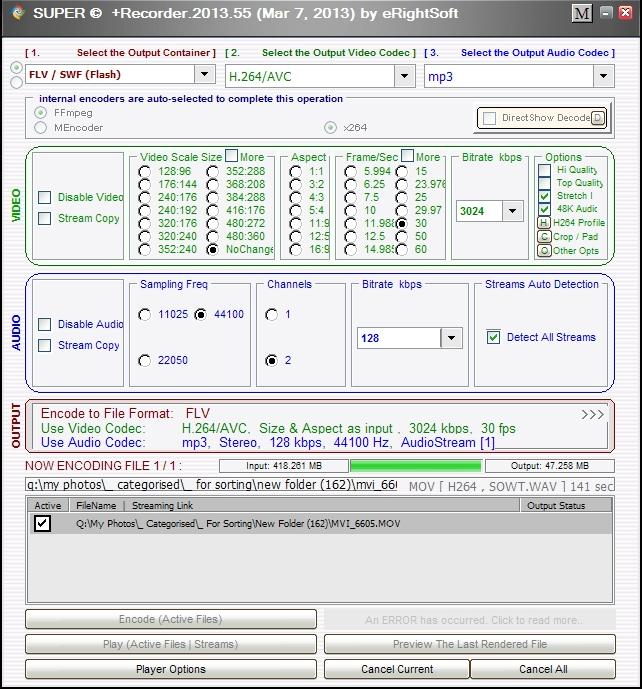The height and width of the screenshot is (689, 642).
Task: Set frame rate to 60 fps
Action: [x=401, y=250]
